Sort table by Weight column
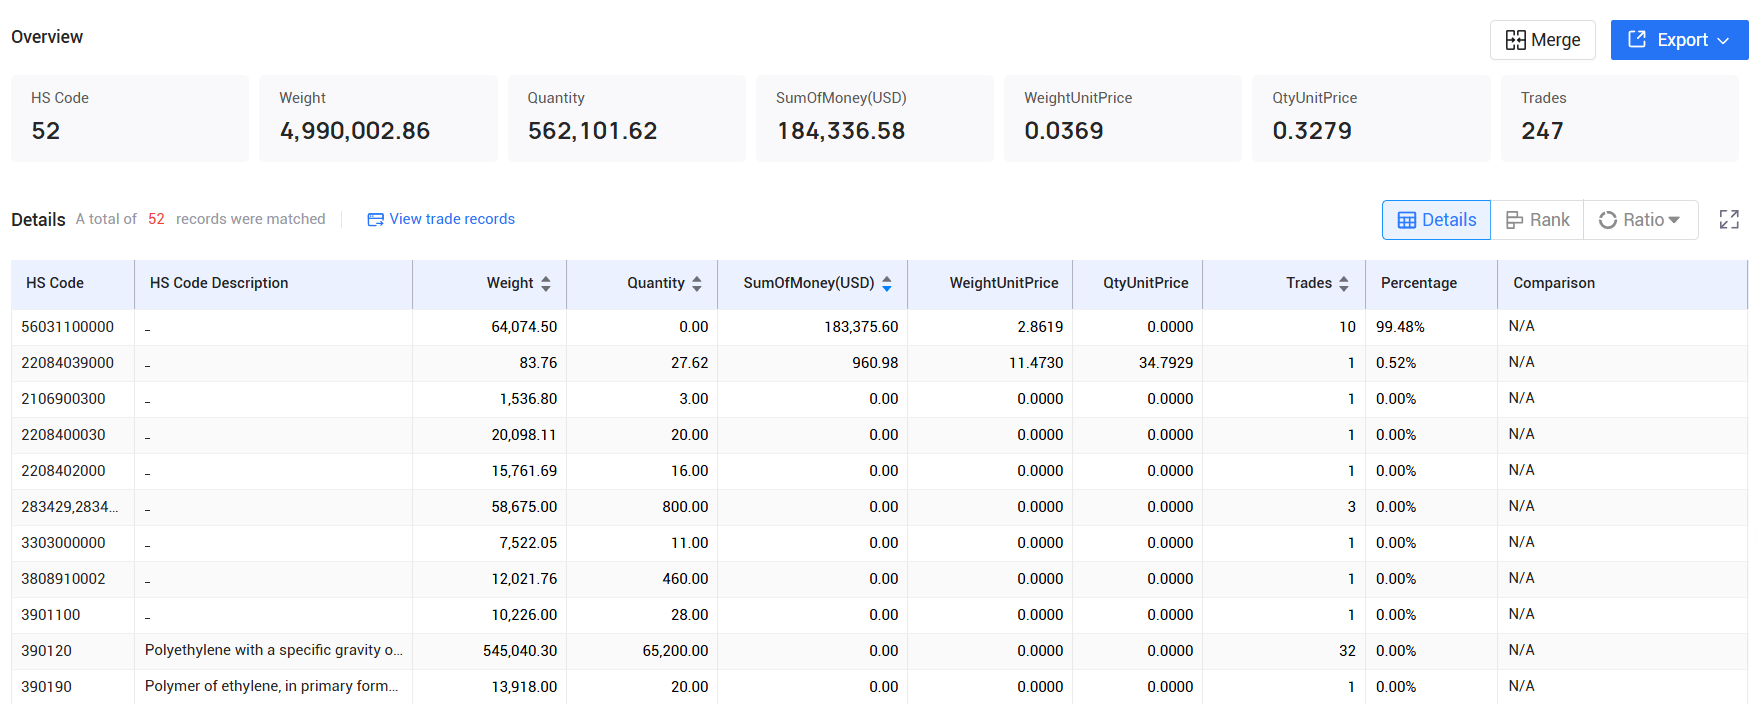This screenshot has width=1758, height=704. pos(546,284)
